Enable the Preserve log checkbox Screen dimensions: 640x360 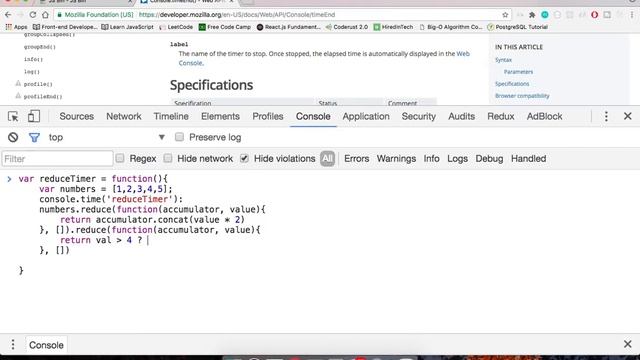[179, 137]
